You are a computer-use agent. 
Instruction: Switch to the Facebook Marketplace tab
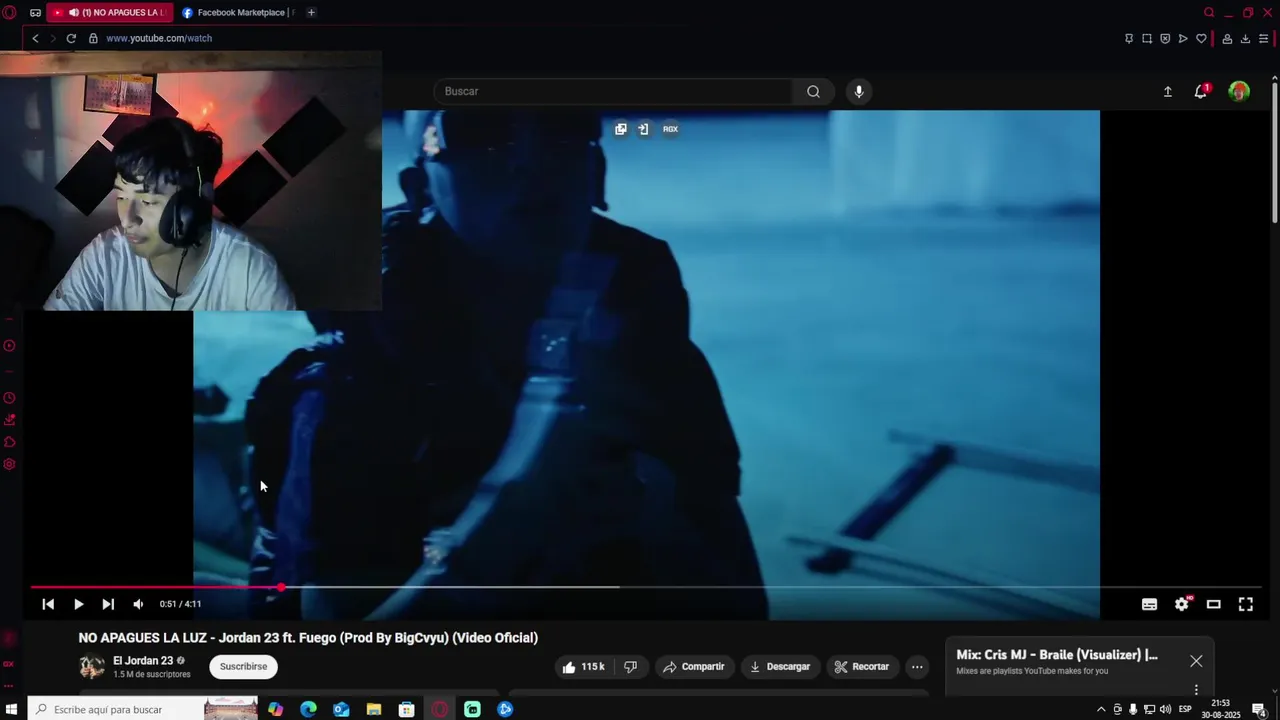[x=238, y=12]
